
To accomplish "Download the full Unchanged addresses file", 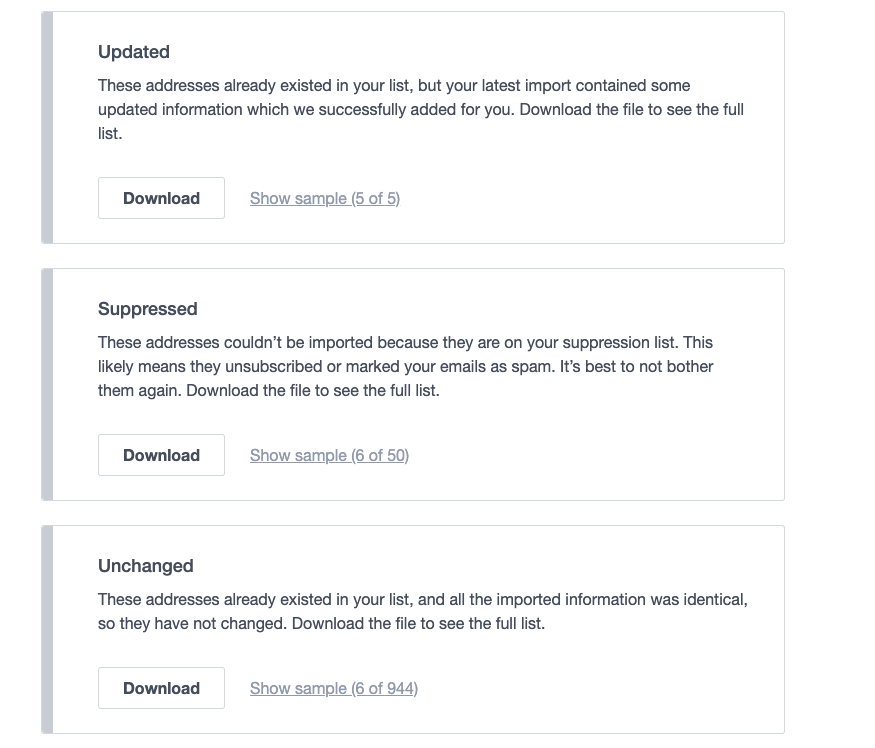I will click(x=161, y=688).
